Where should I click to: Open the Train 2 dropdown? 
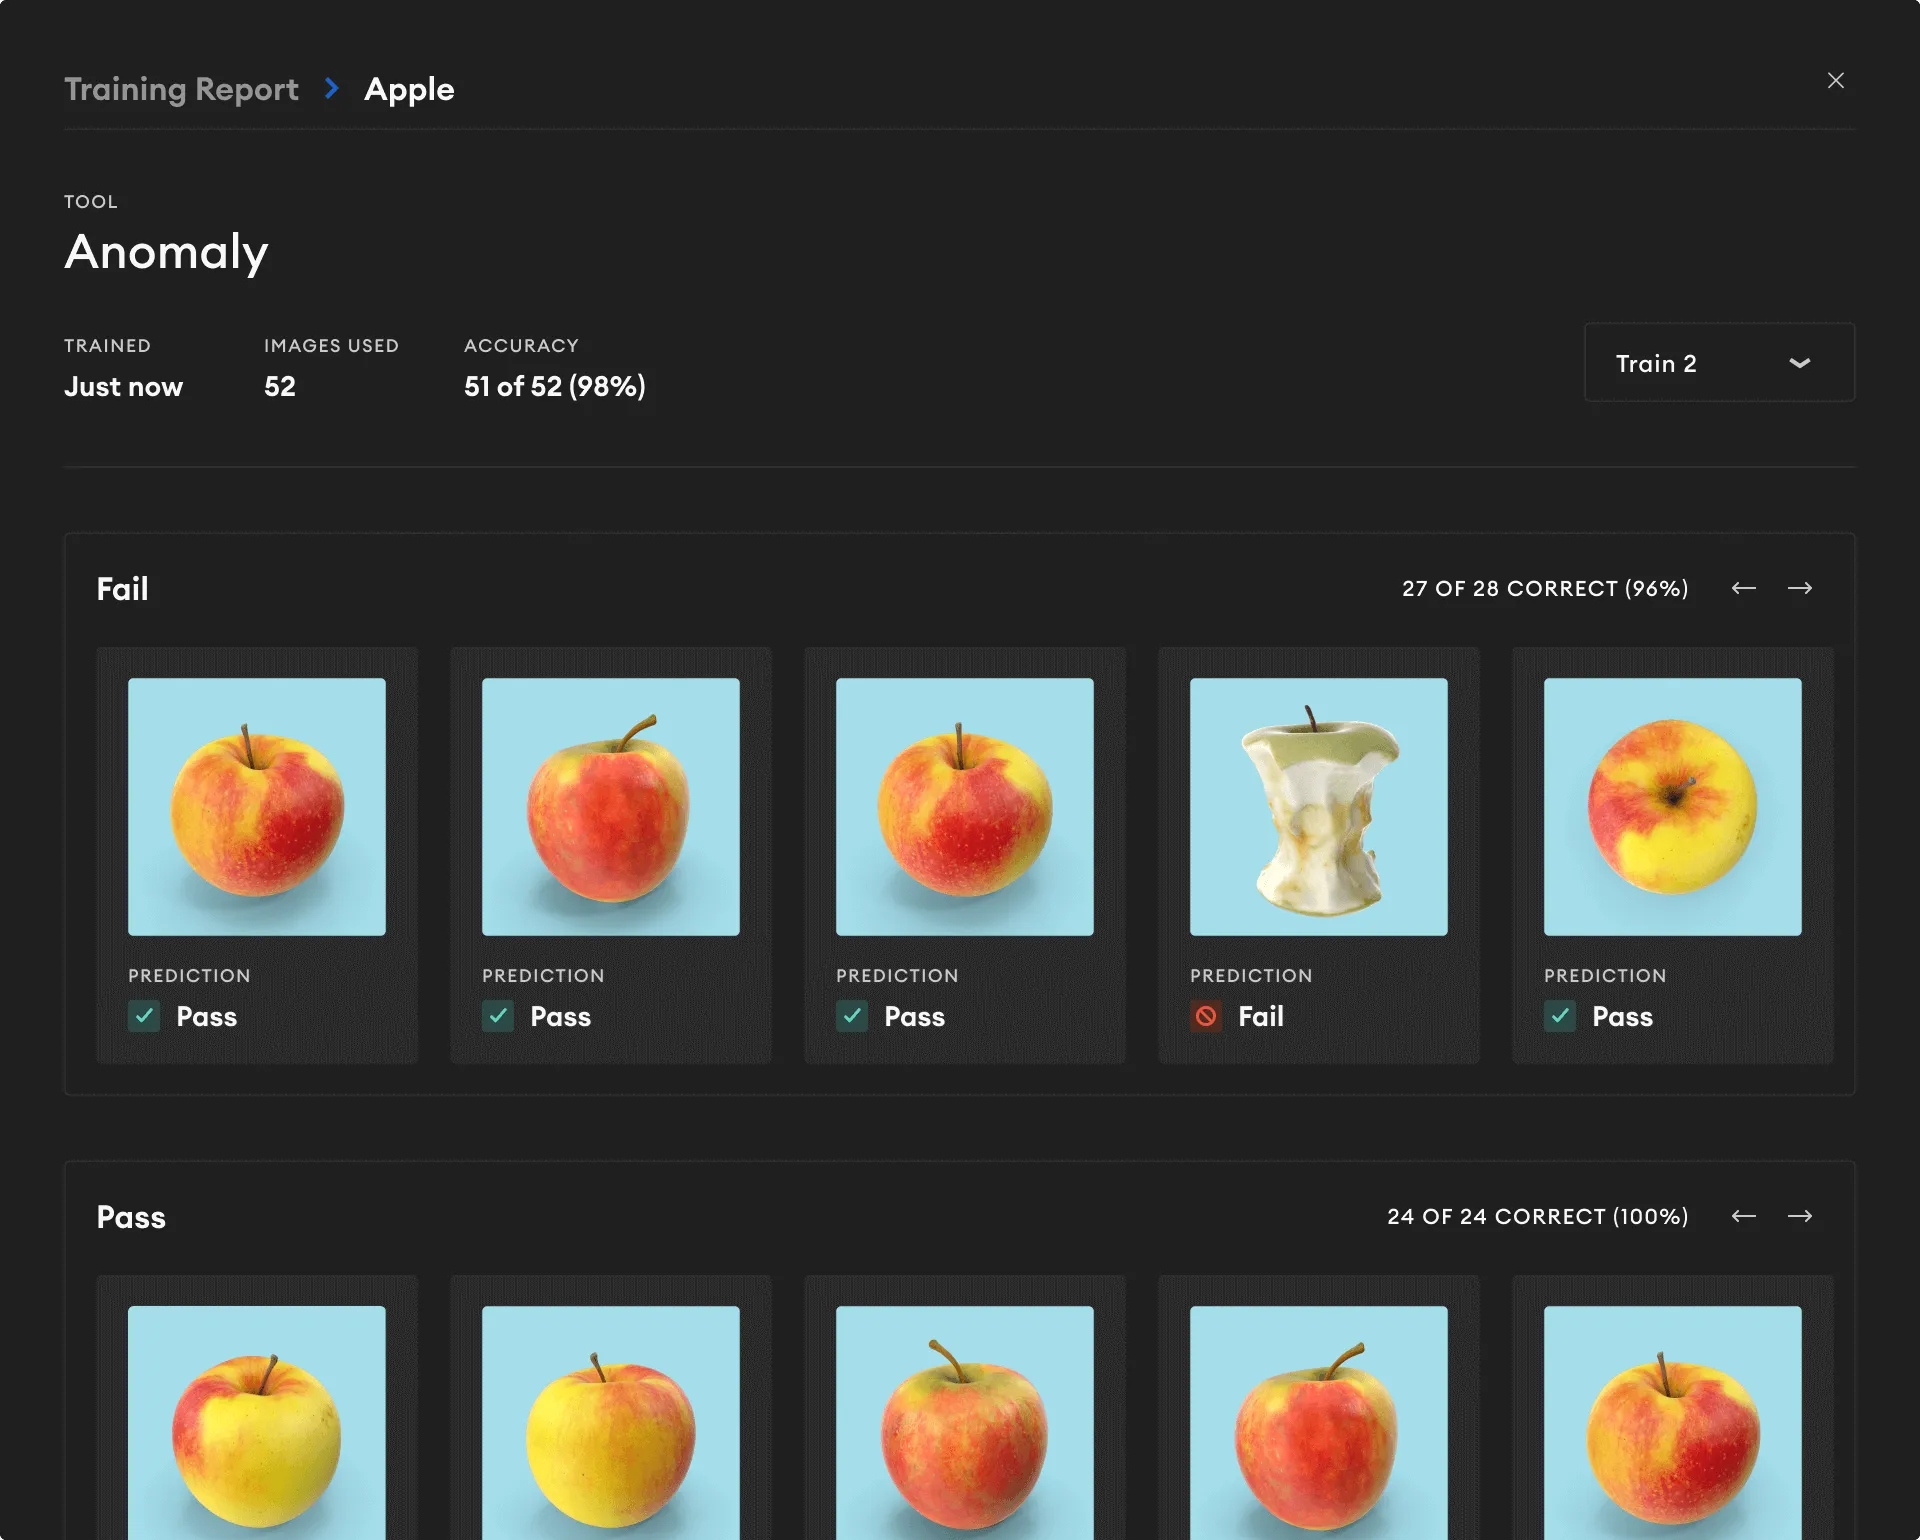pyautogui.click(x=1719, y=363)
